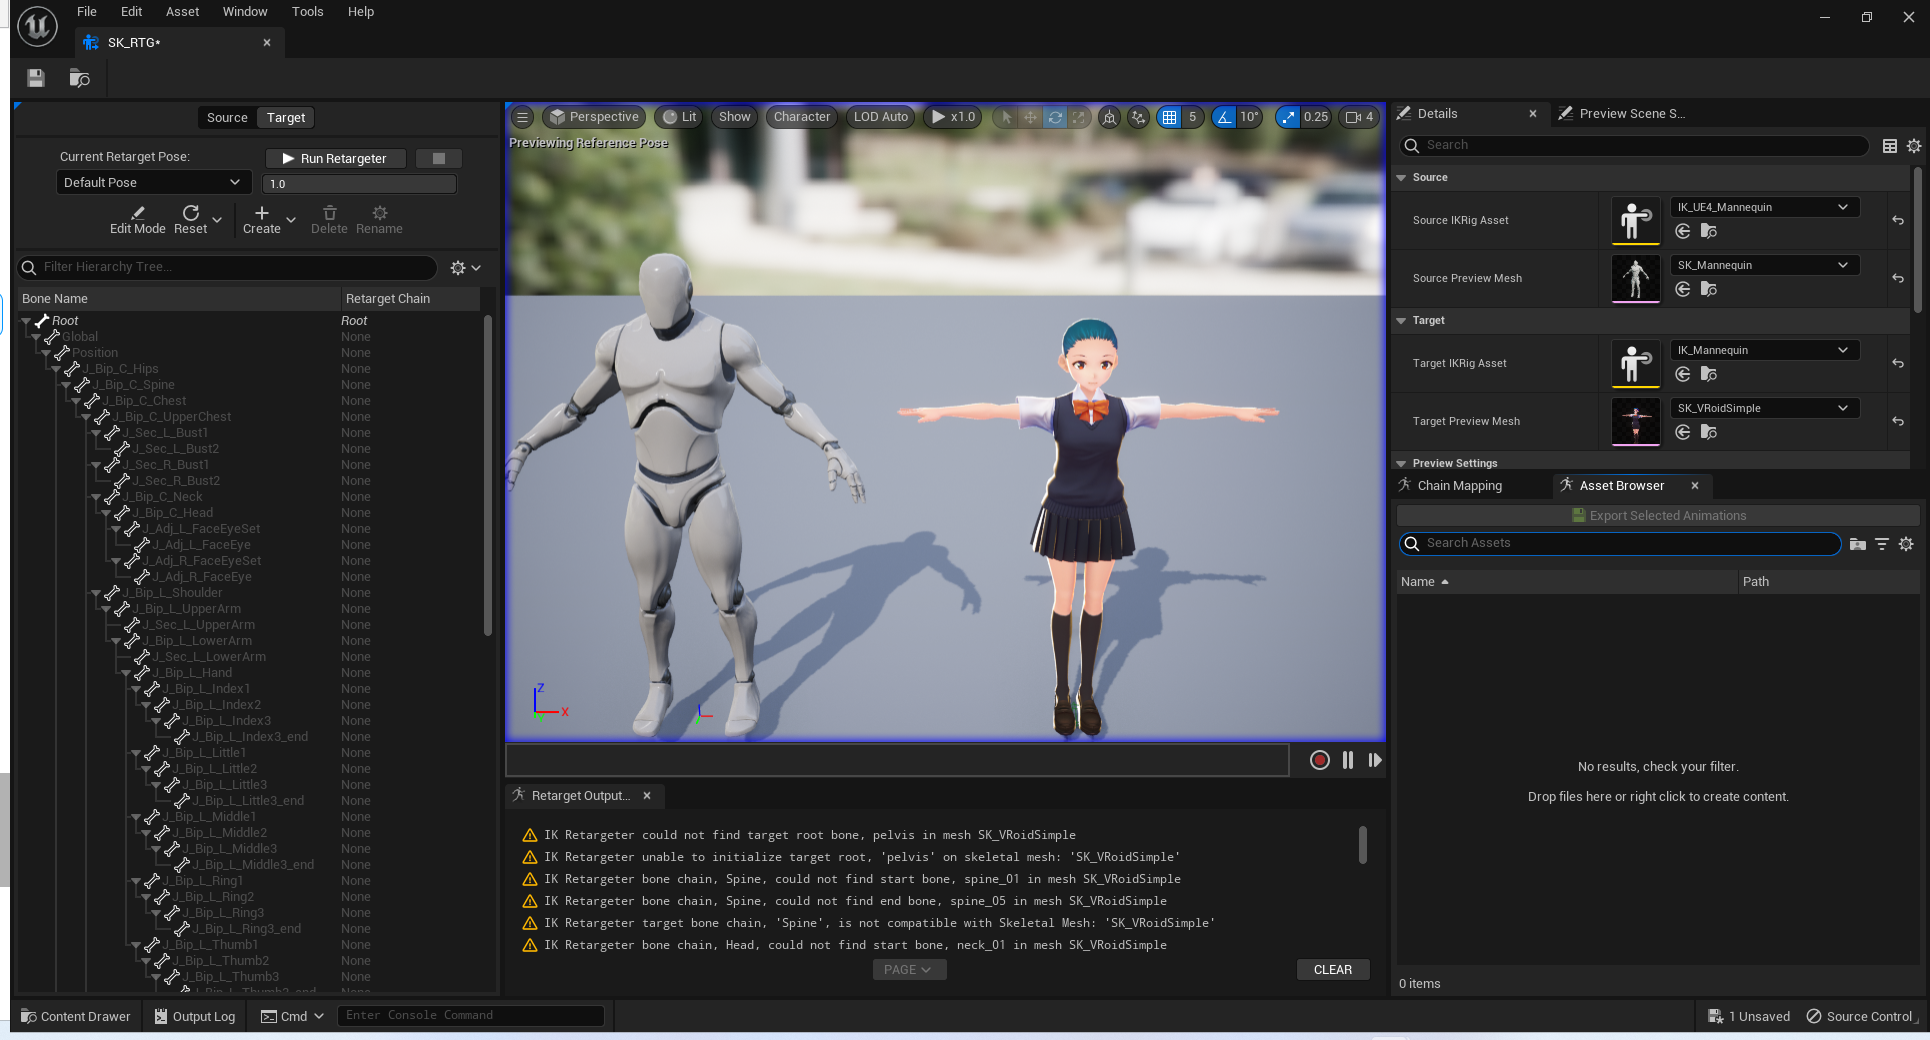Click the CLEAR button in Retarget Output
1930x1040 pixels.
tap(1332, 970)
